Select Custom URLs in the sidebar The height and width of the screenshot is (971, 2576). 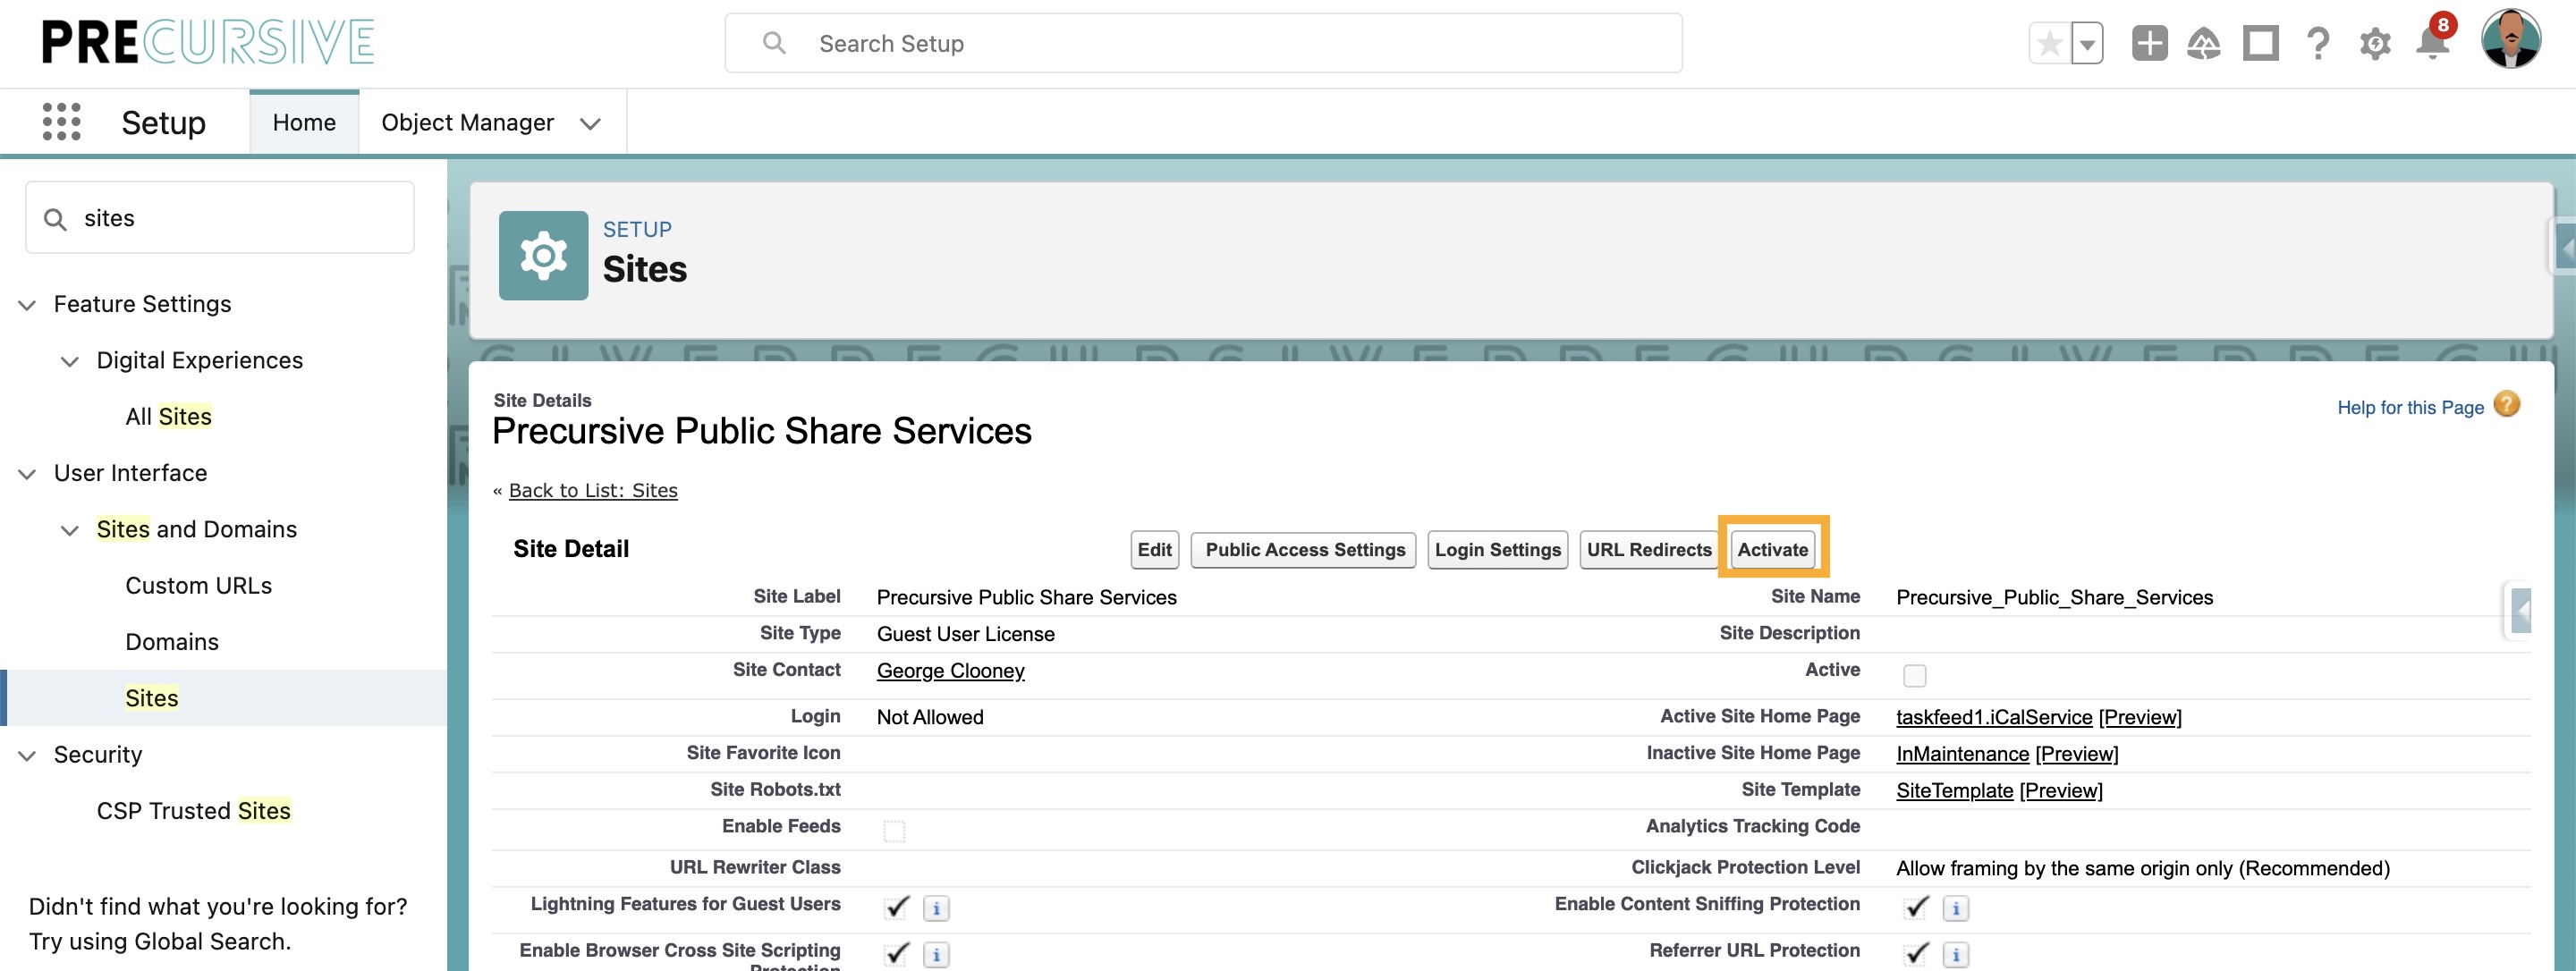(x=199, y=585)
